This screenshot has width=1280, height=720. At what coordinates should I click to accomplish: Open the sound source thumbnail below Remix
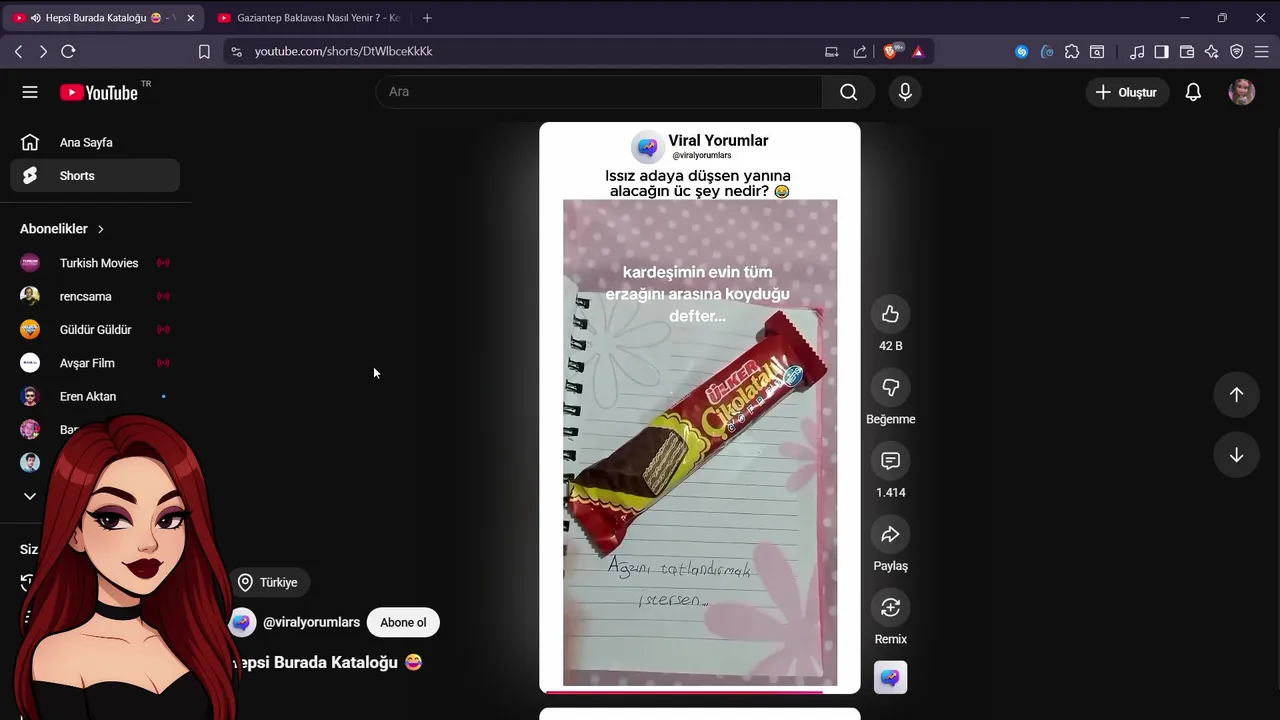point(890,678)
